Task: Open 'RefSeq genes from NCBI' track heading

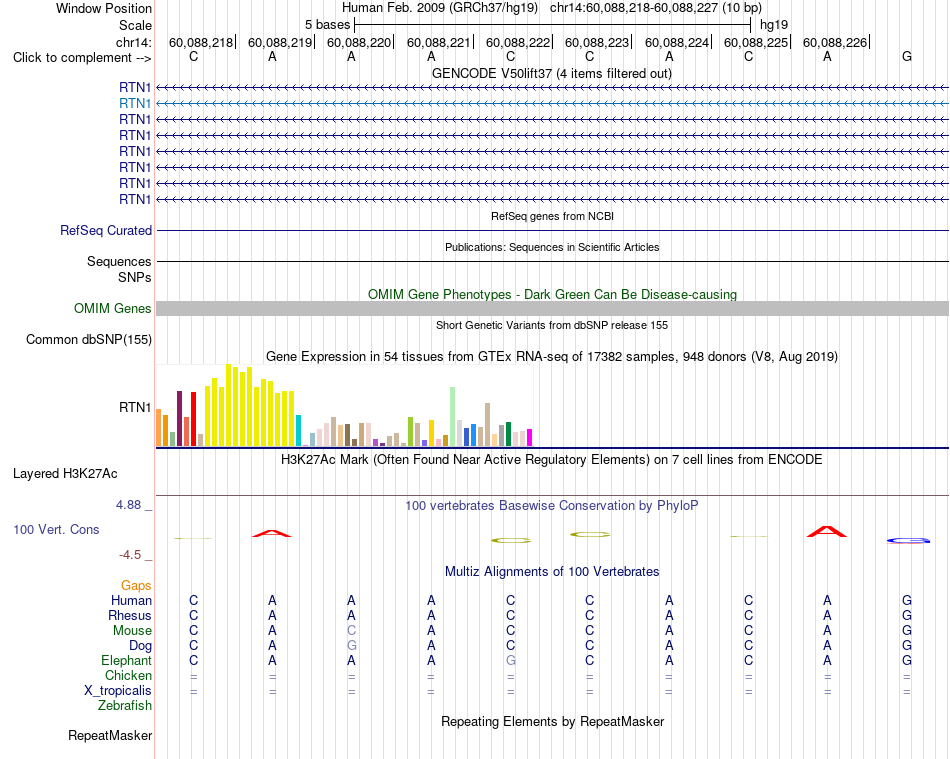Action: pos(552,216)
